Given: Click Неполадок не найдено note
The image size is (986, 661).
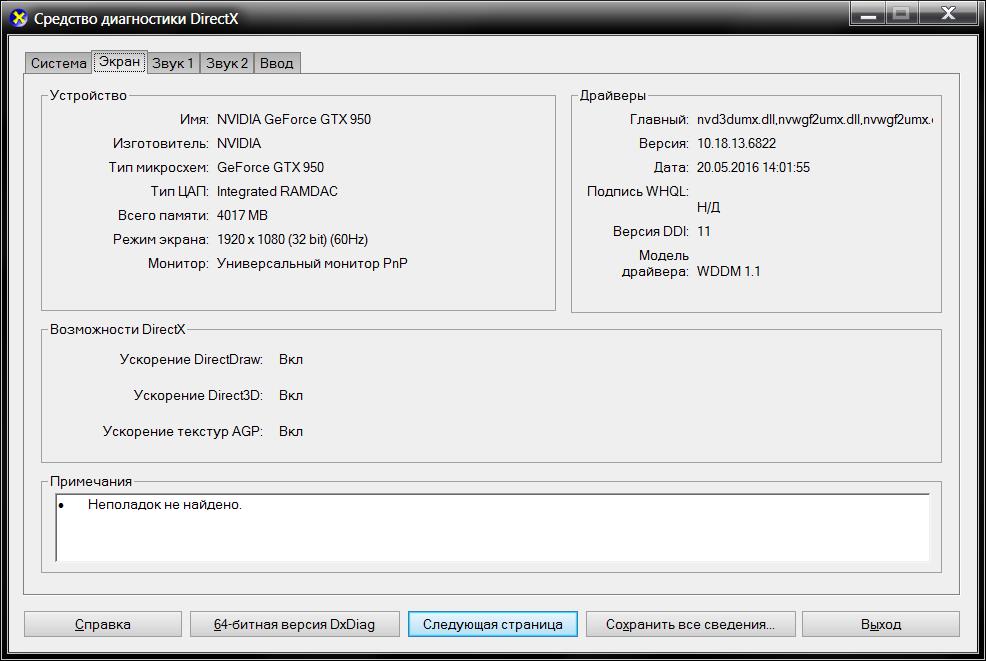Looking at the screenshot, I should point(165,504).
